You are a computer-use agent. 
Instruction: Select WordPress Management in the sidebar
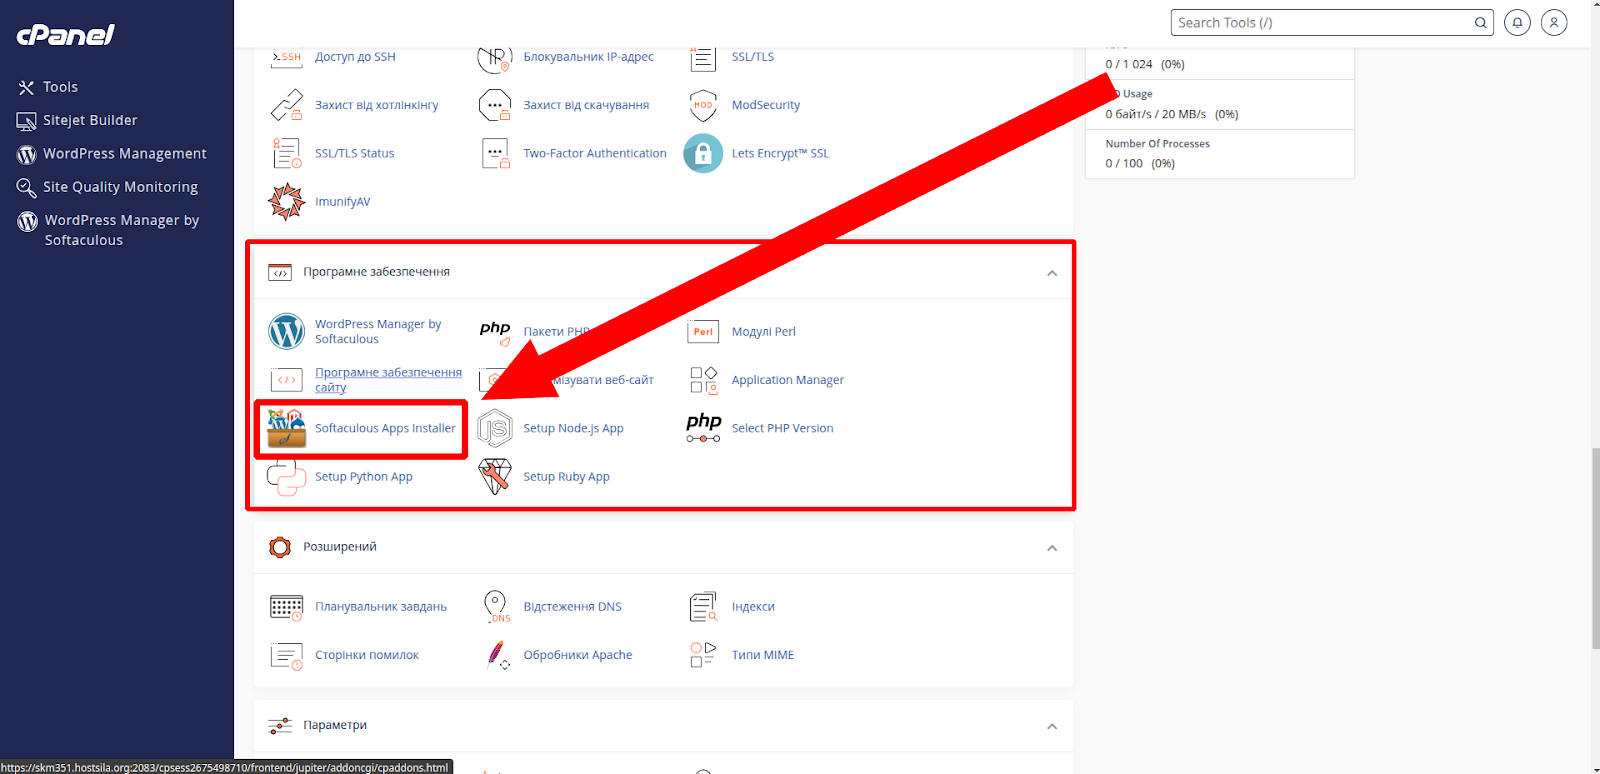pos(112,154)
